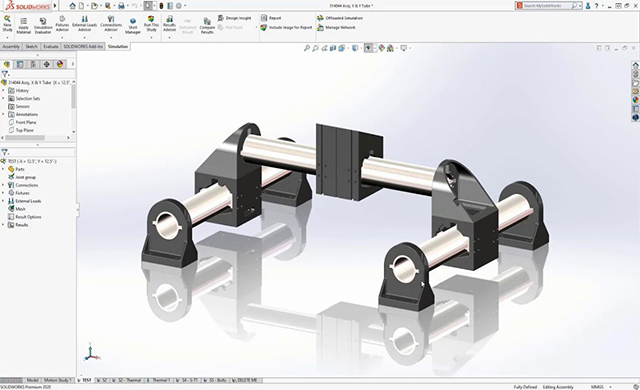Switch to the Assembly ribbon tab
The image size is (640, 390).
[x=11, y=47]
